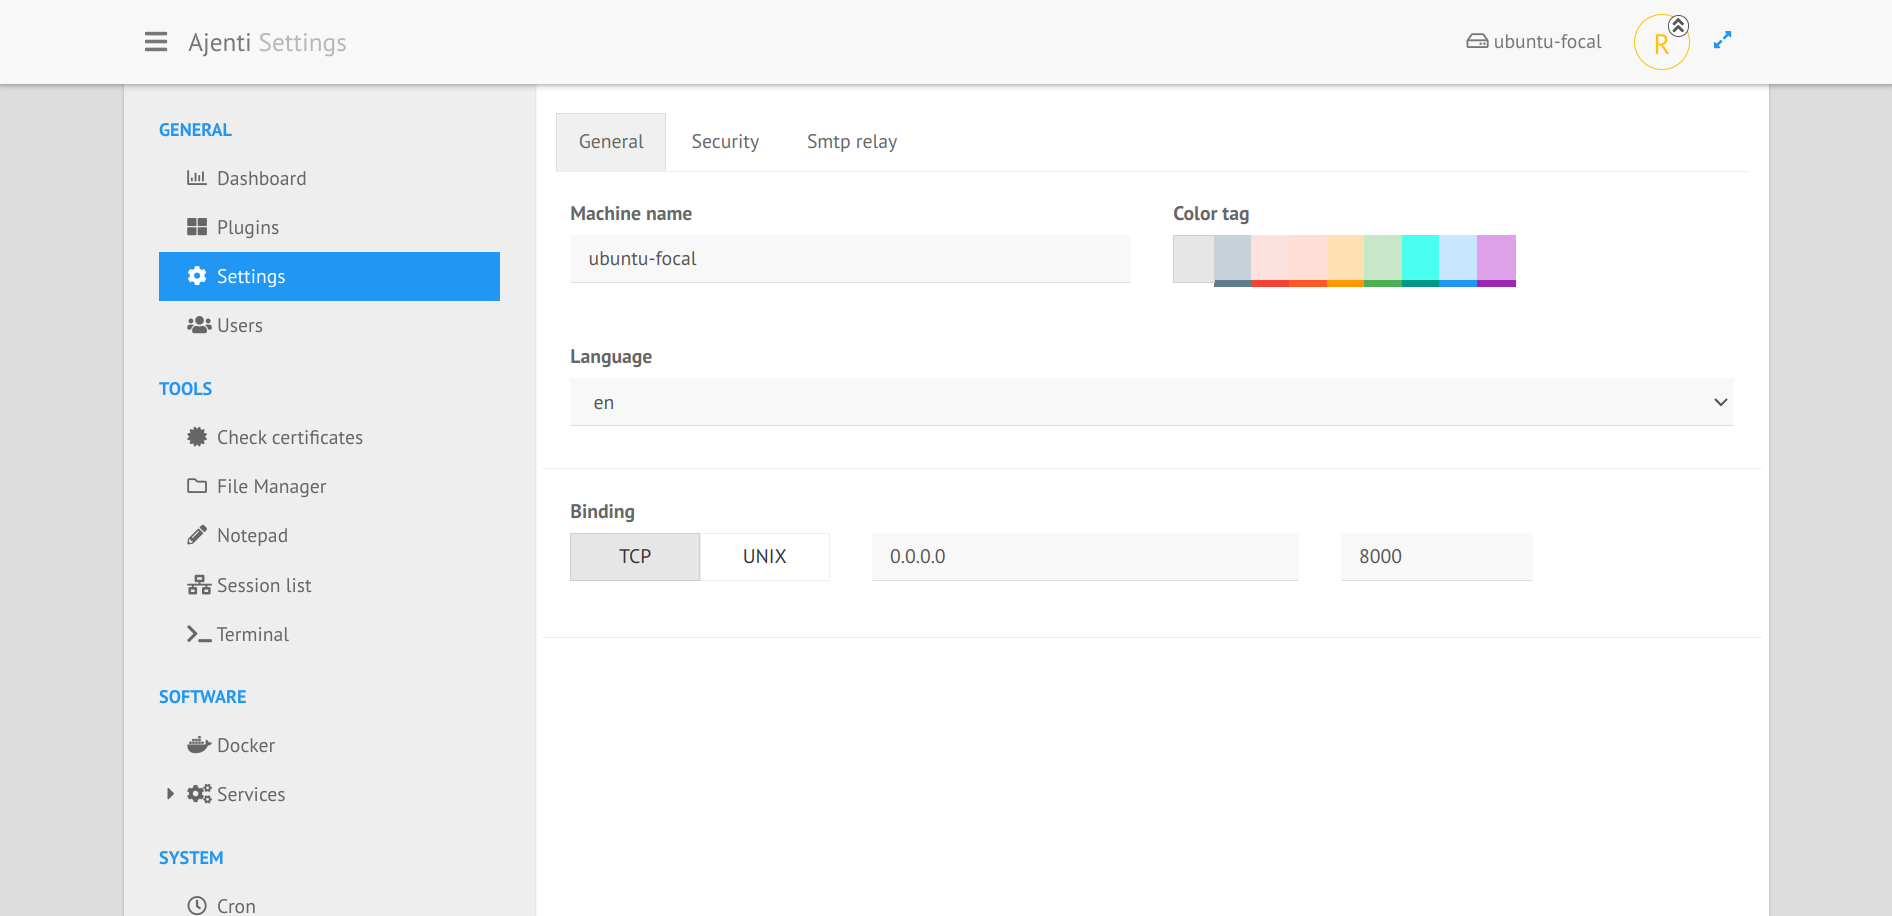Viewport: 1892px width, 916px height.
Task: Click the Cron clock icon
Action: pyautogui.click(x=197, y=905)
